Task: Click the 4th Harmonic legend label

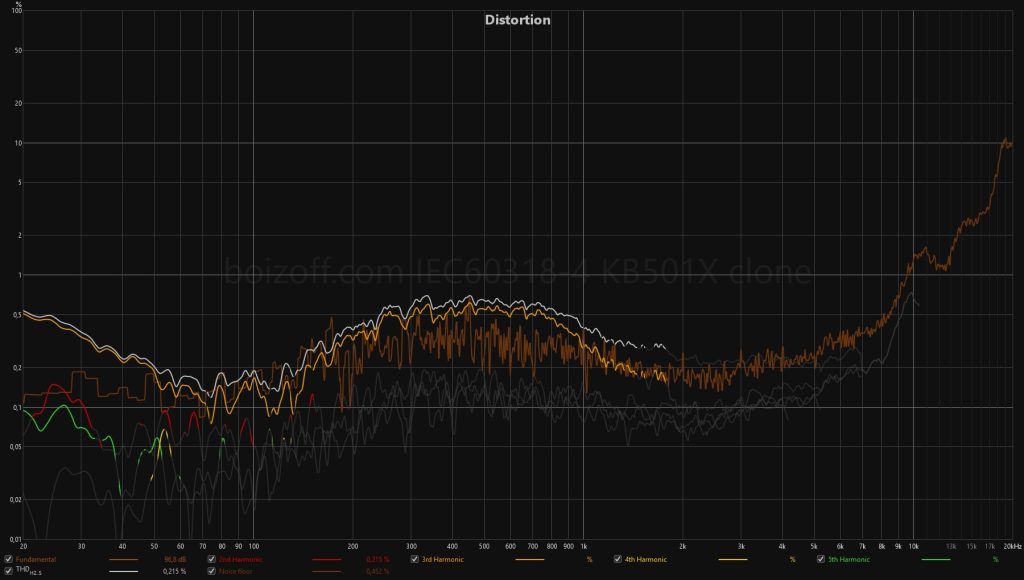Action: point(646,560)
